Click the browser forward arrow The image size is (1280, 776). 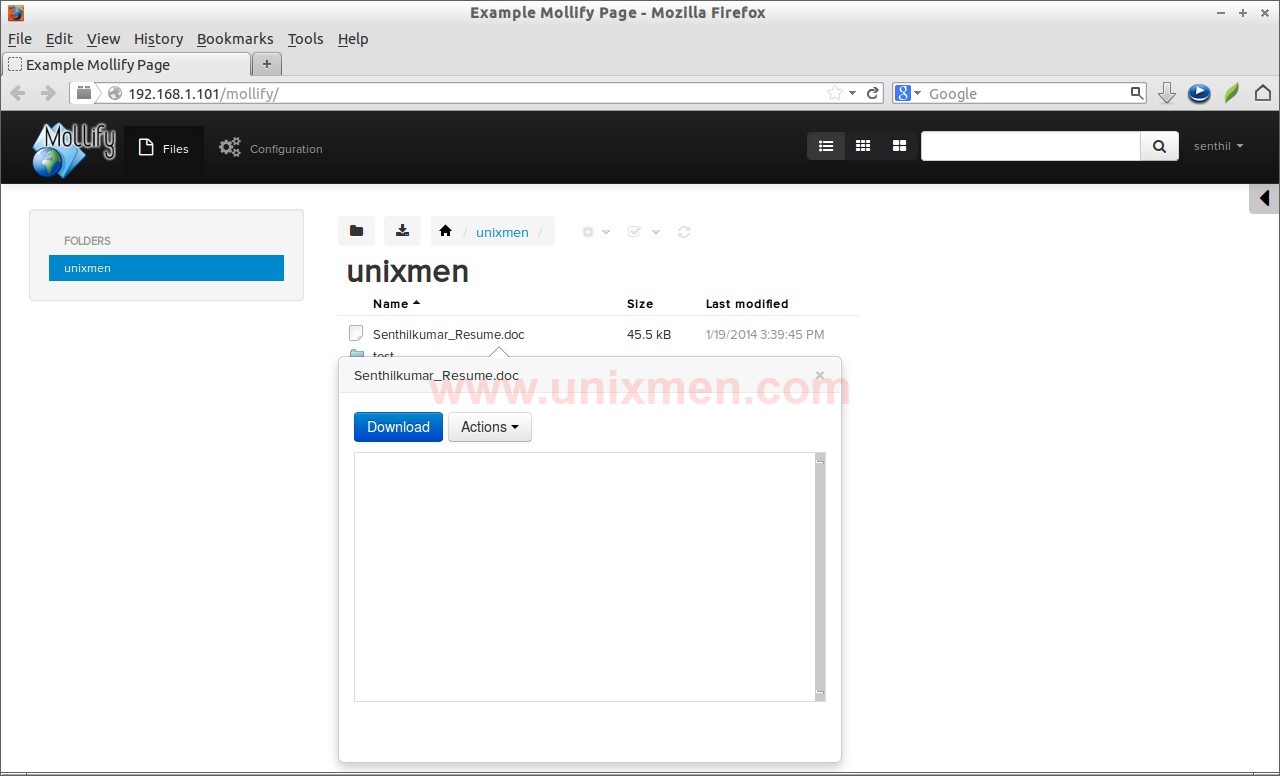tap(48, 93)
